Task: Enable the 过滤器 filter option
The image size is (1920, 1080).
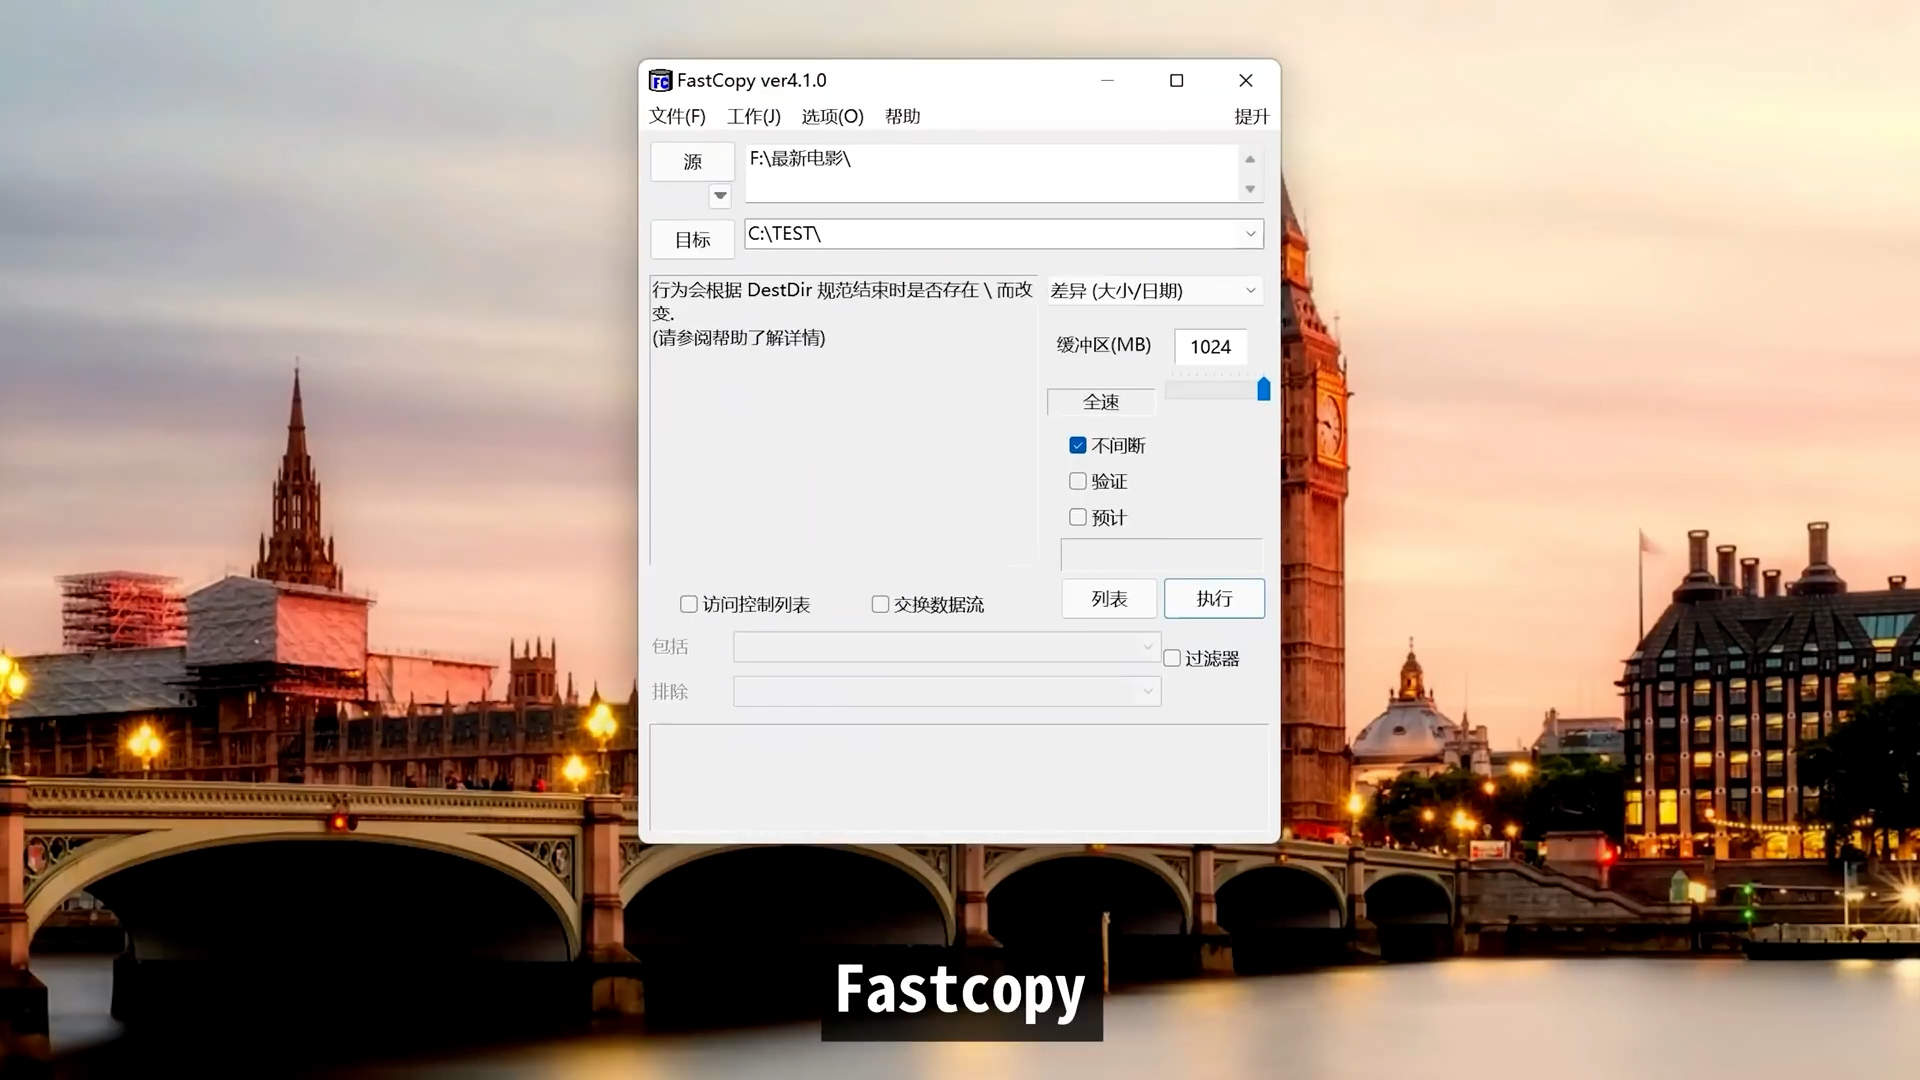Action: 1172,657
